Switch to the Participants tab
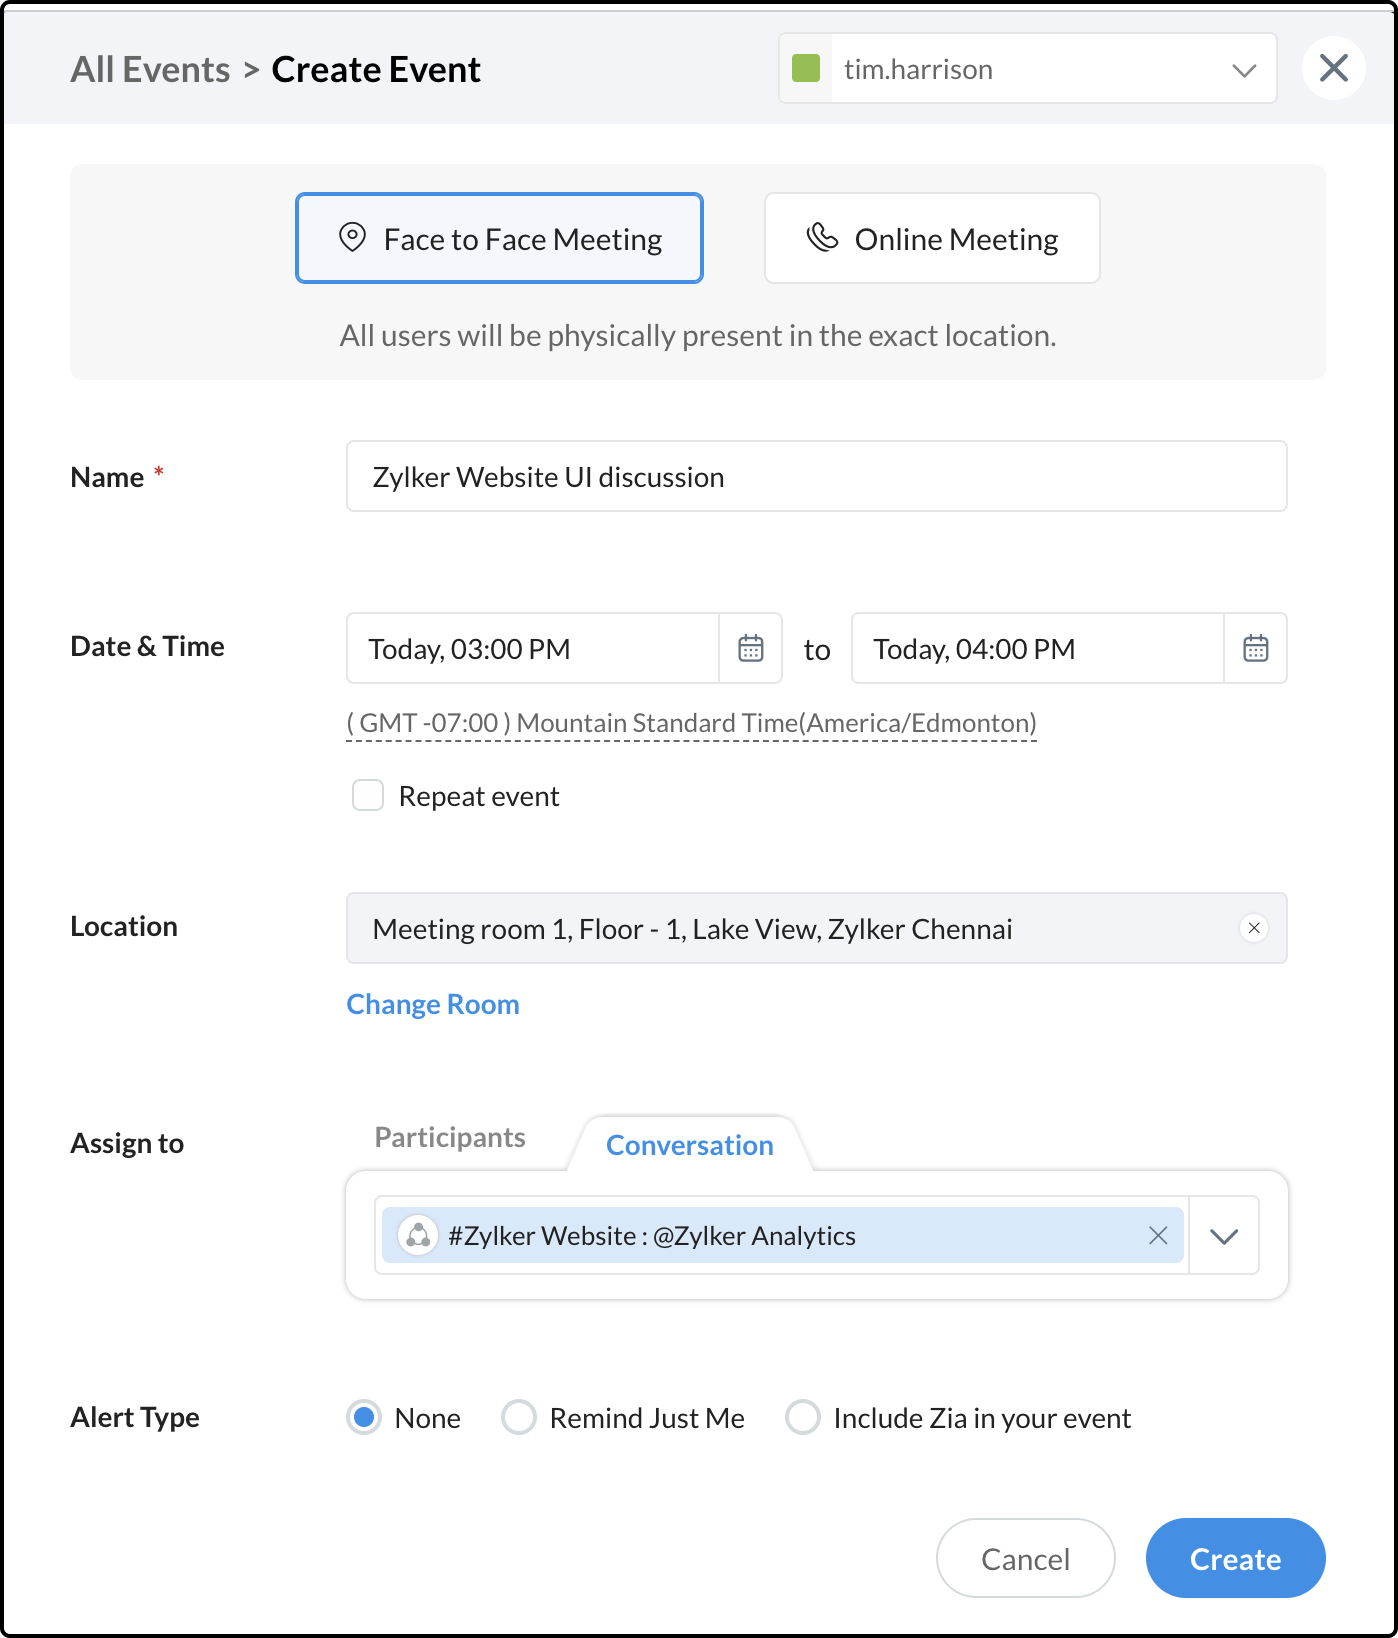Screen dimensions: 1398x1638 click(450, 1138)
